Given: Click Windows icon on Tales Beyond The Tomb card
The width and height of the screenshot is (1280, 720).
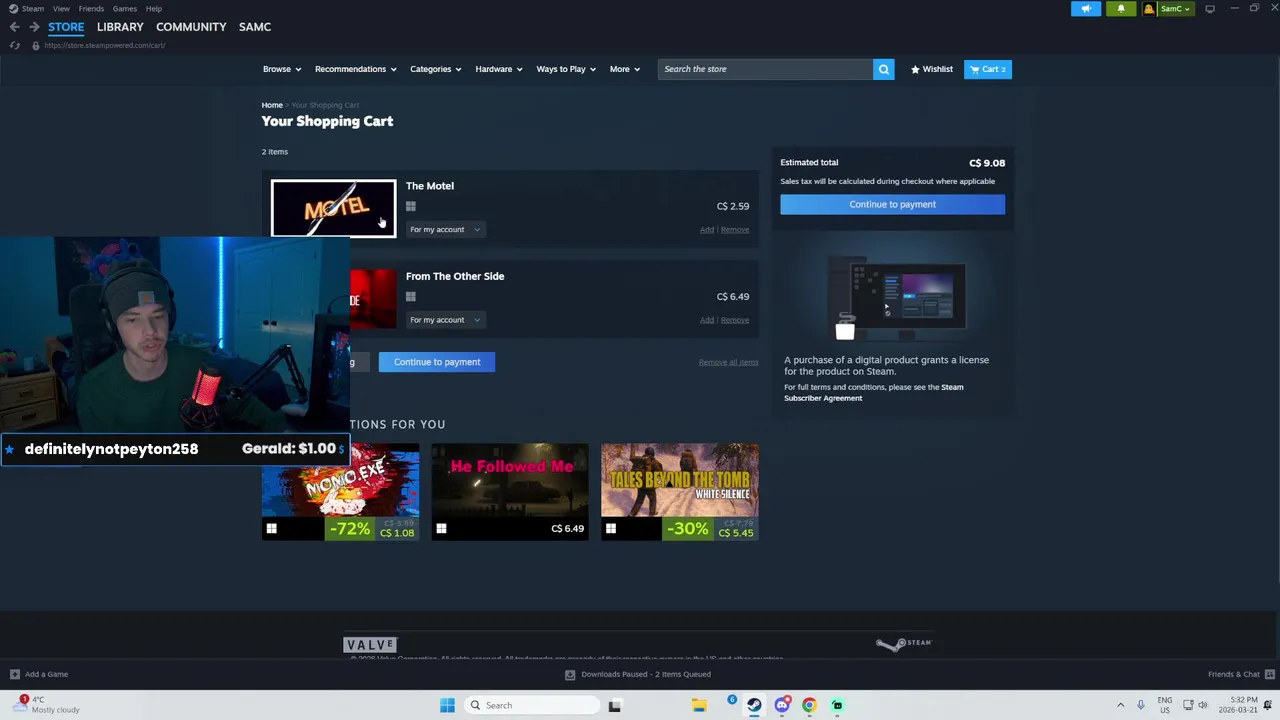Looking at the screenshot, I should click(x=611, y=528).
